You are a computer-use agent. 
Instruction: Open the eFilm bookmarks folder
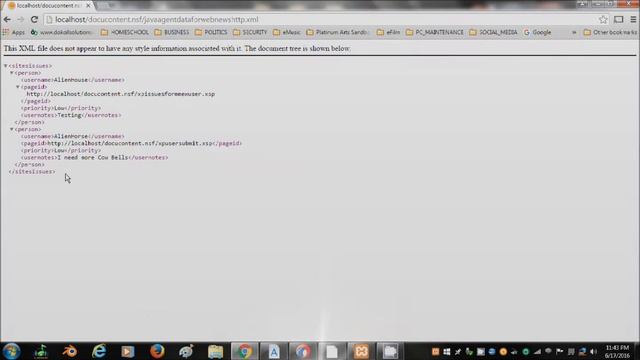[x=388, y=32]
